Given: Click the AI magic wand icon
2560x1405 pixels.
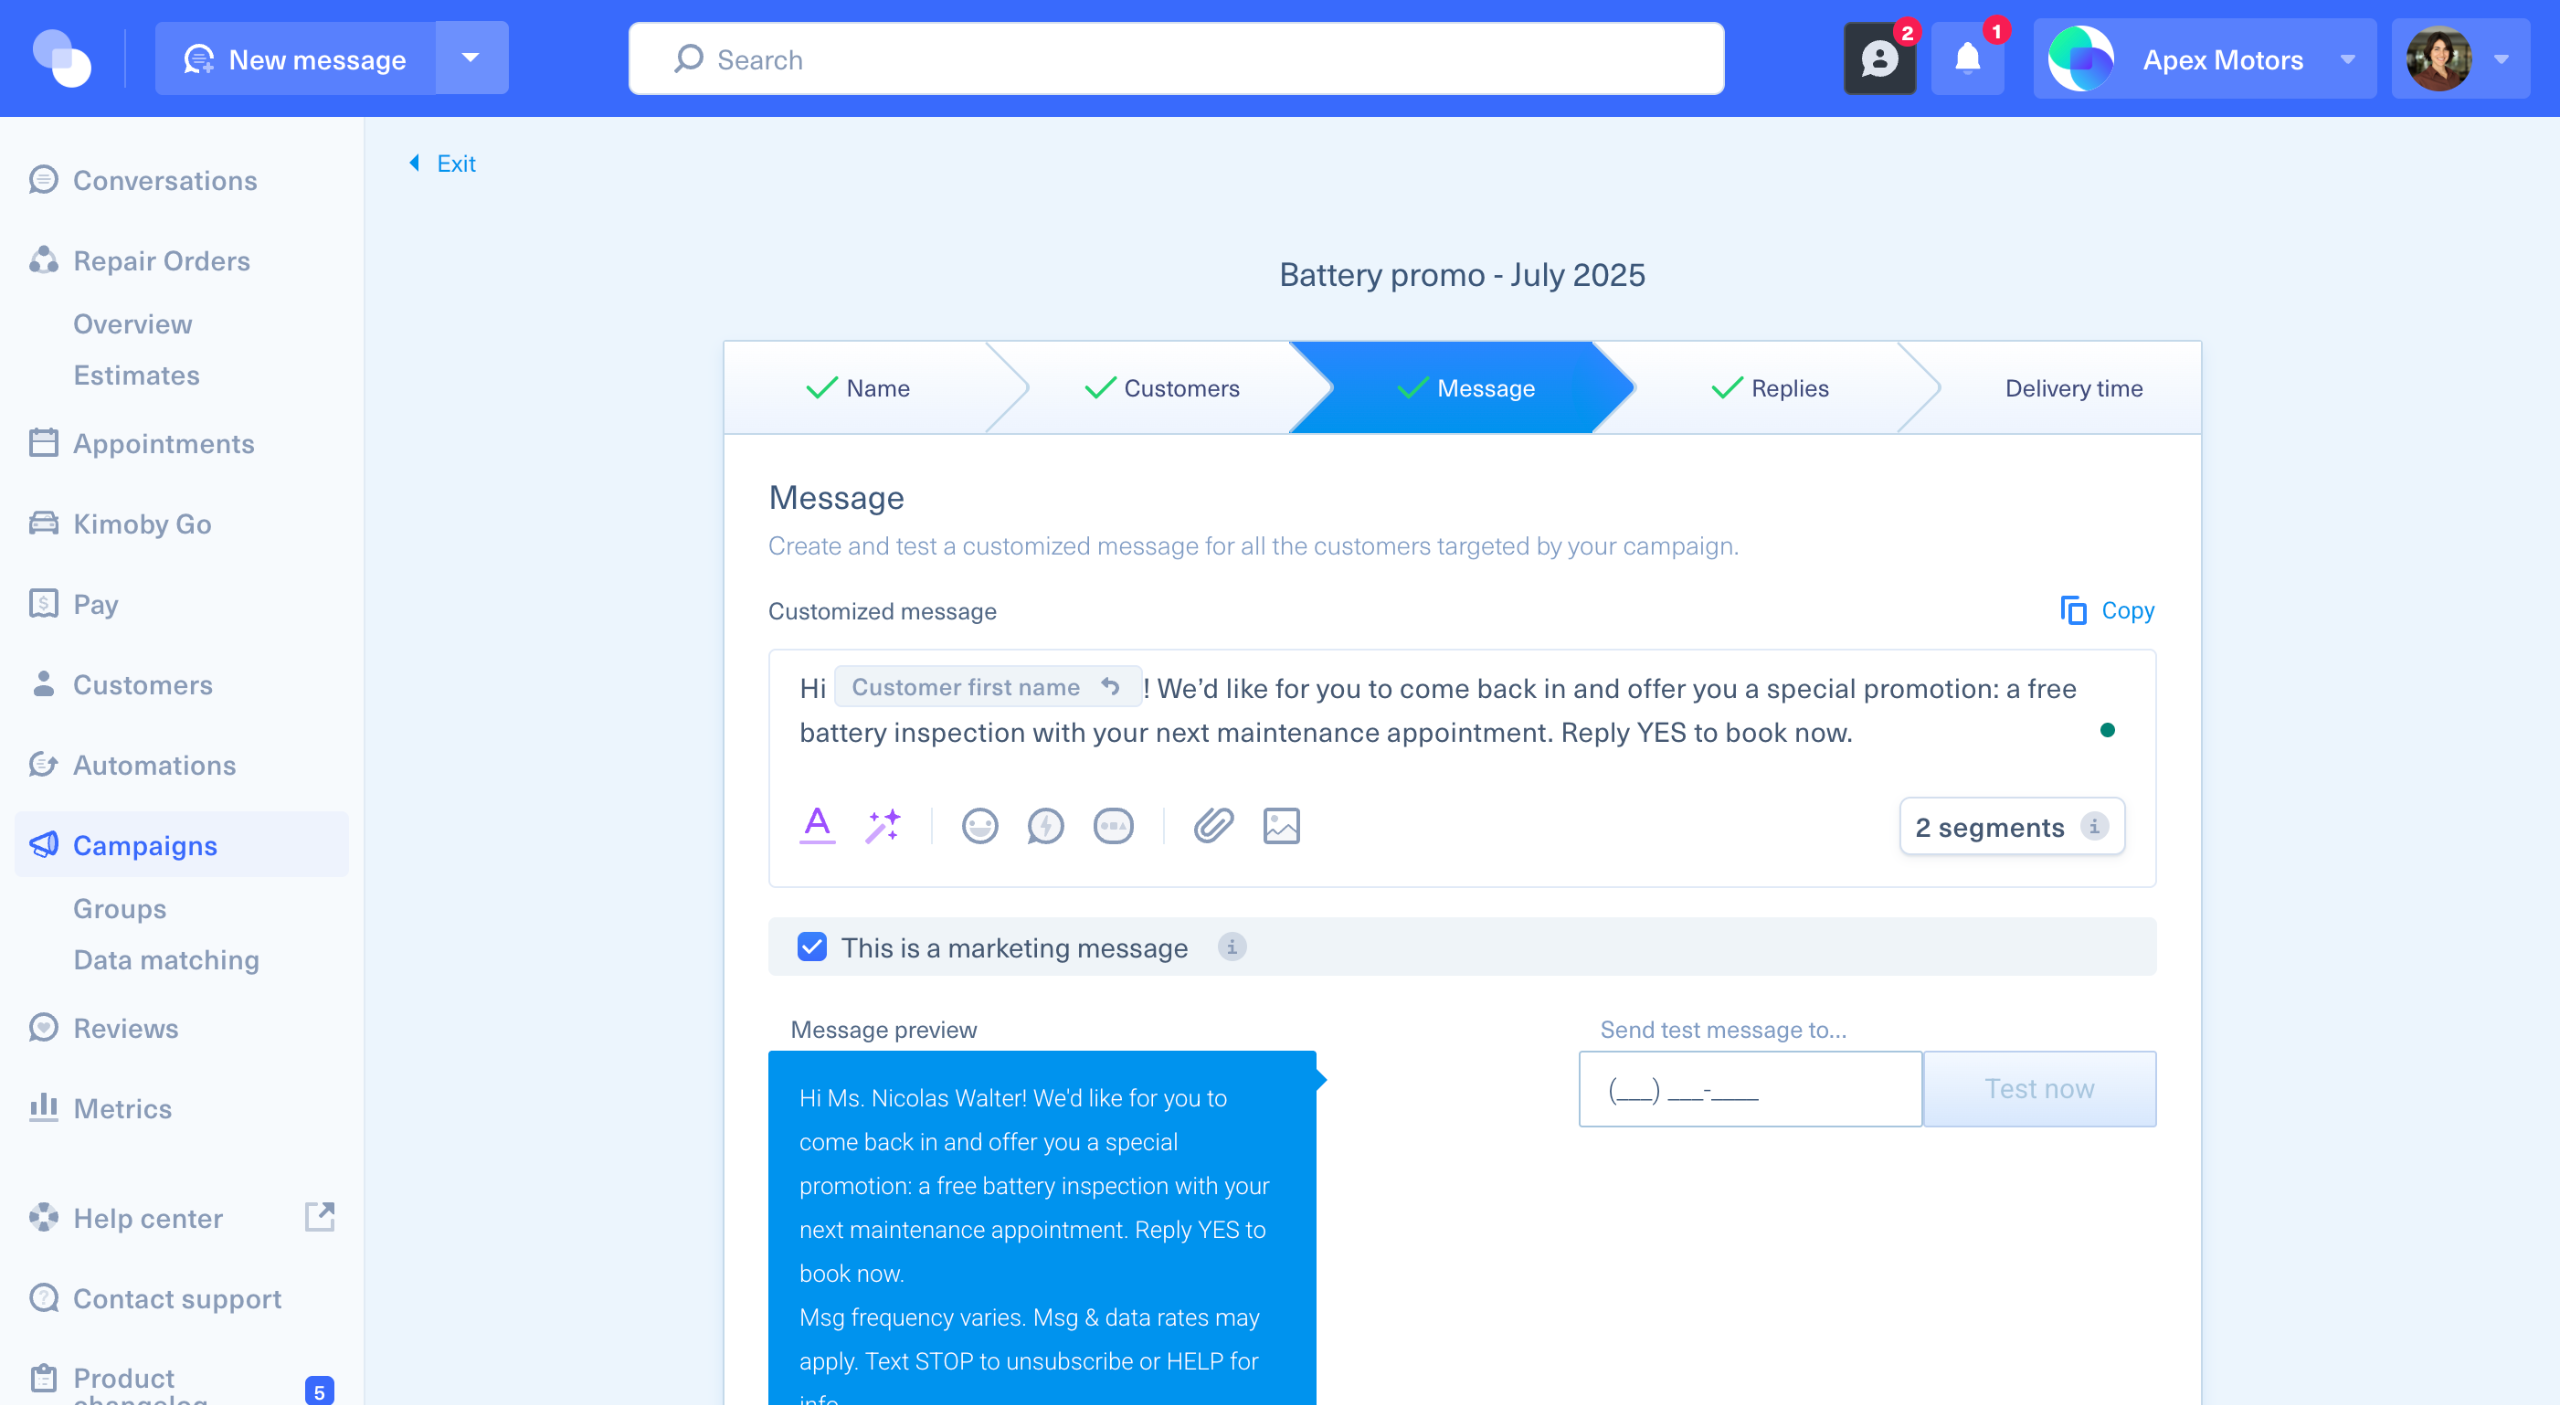Looking at the screenshot, I should [883, 826].
